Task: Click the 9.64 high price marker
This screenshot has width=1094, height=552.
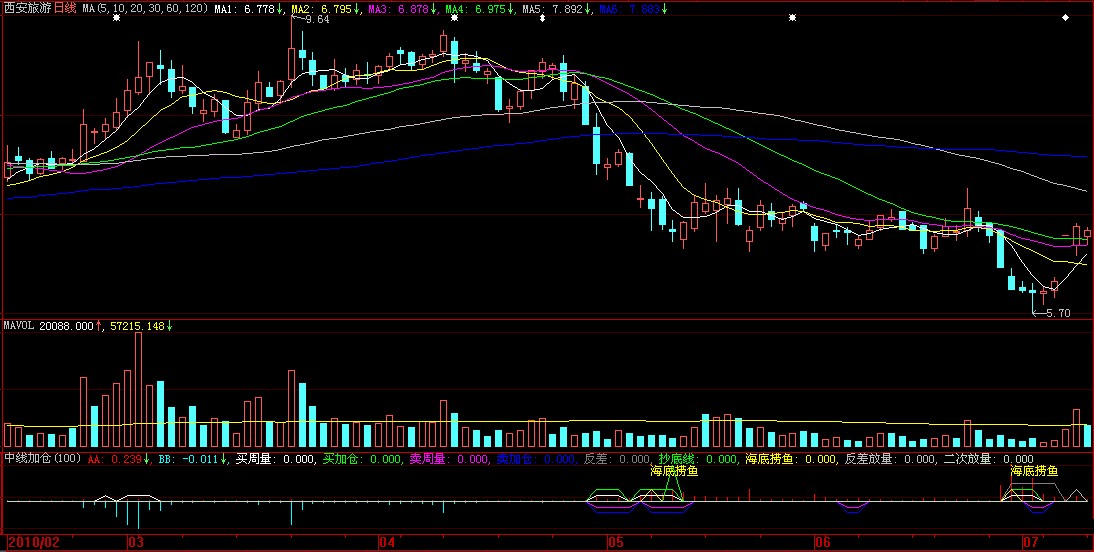Action: point(317,20)
